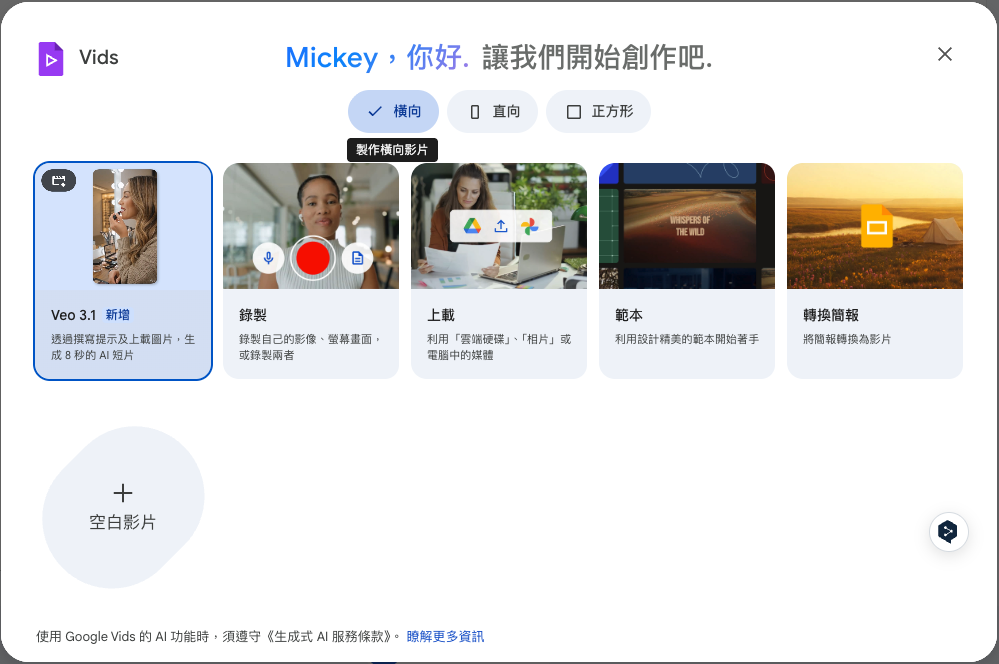The image size is (999, 664).
Task: Click the upload arrow icon on 上載 card
Action: coord(499,226)
